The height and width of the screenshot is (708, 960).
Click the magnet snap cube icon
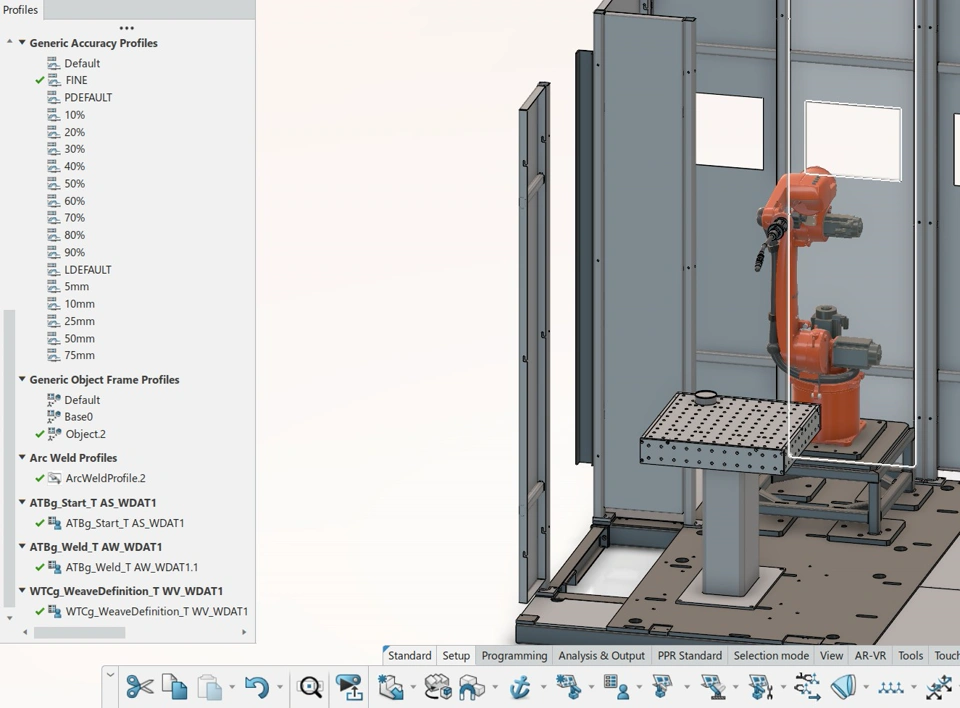click(x=472, y=687)
